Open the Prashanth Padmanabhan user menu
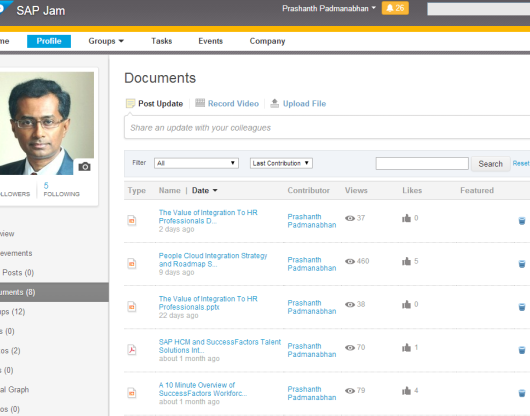 329,8
